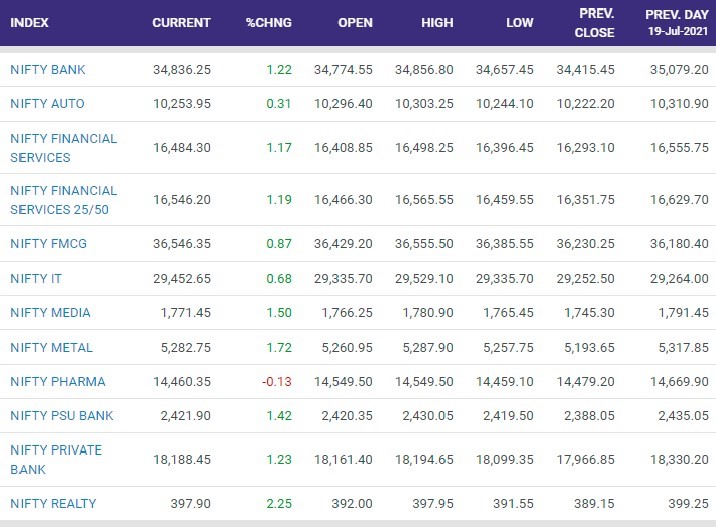Select NIFTY METAL change value 1.72
This screenshot has width=716, height=527.
tap(279, 348)
